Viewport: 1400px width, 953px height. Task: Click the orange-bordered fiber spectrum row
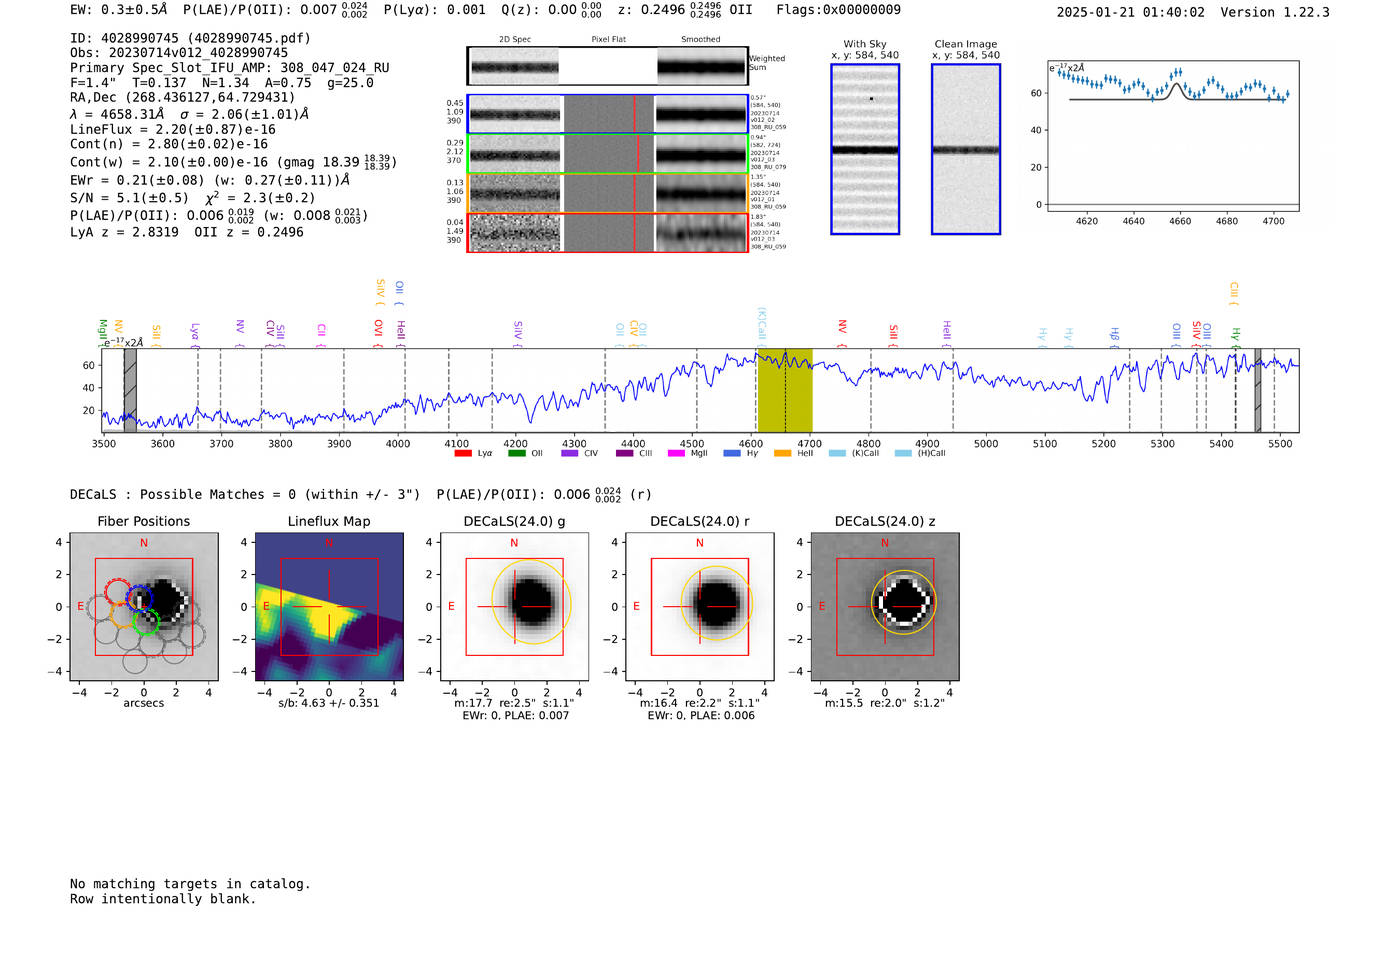pyautogui.click(x=607, y=193)
